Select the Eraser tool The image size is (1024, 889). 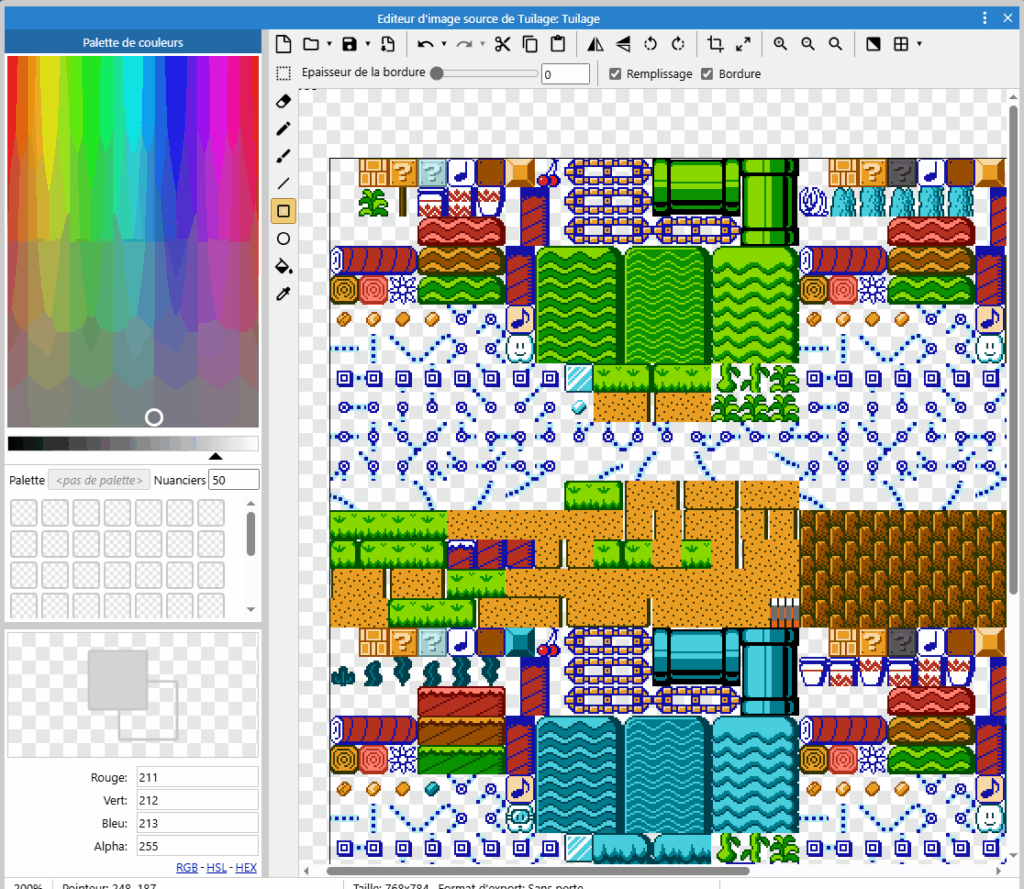(283, 101)
